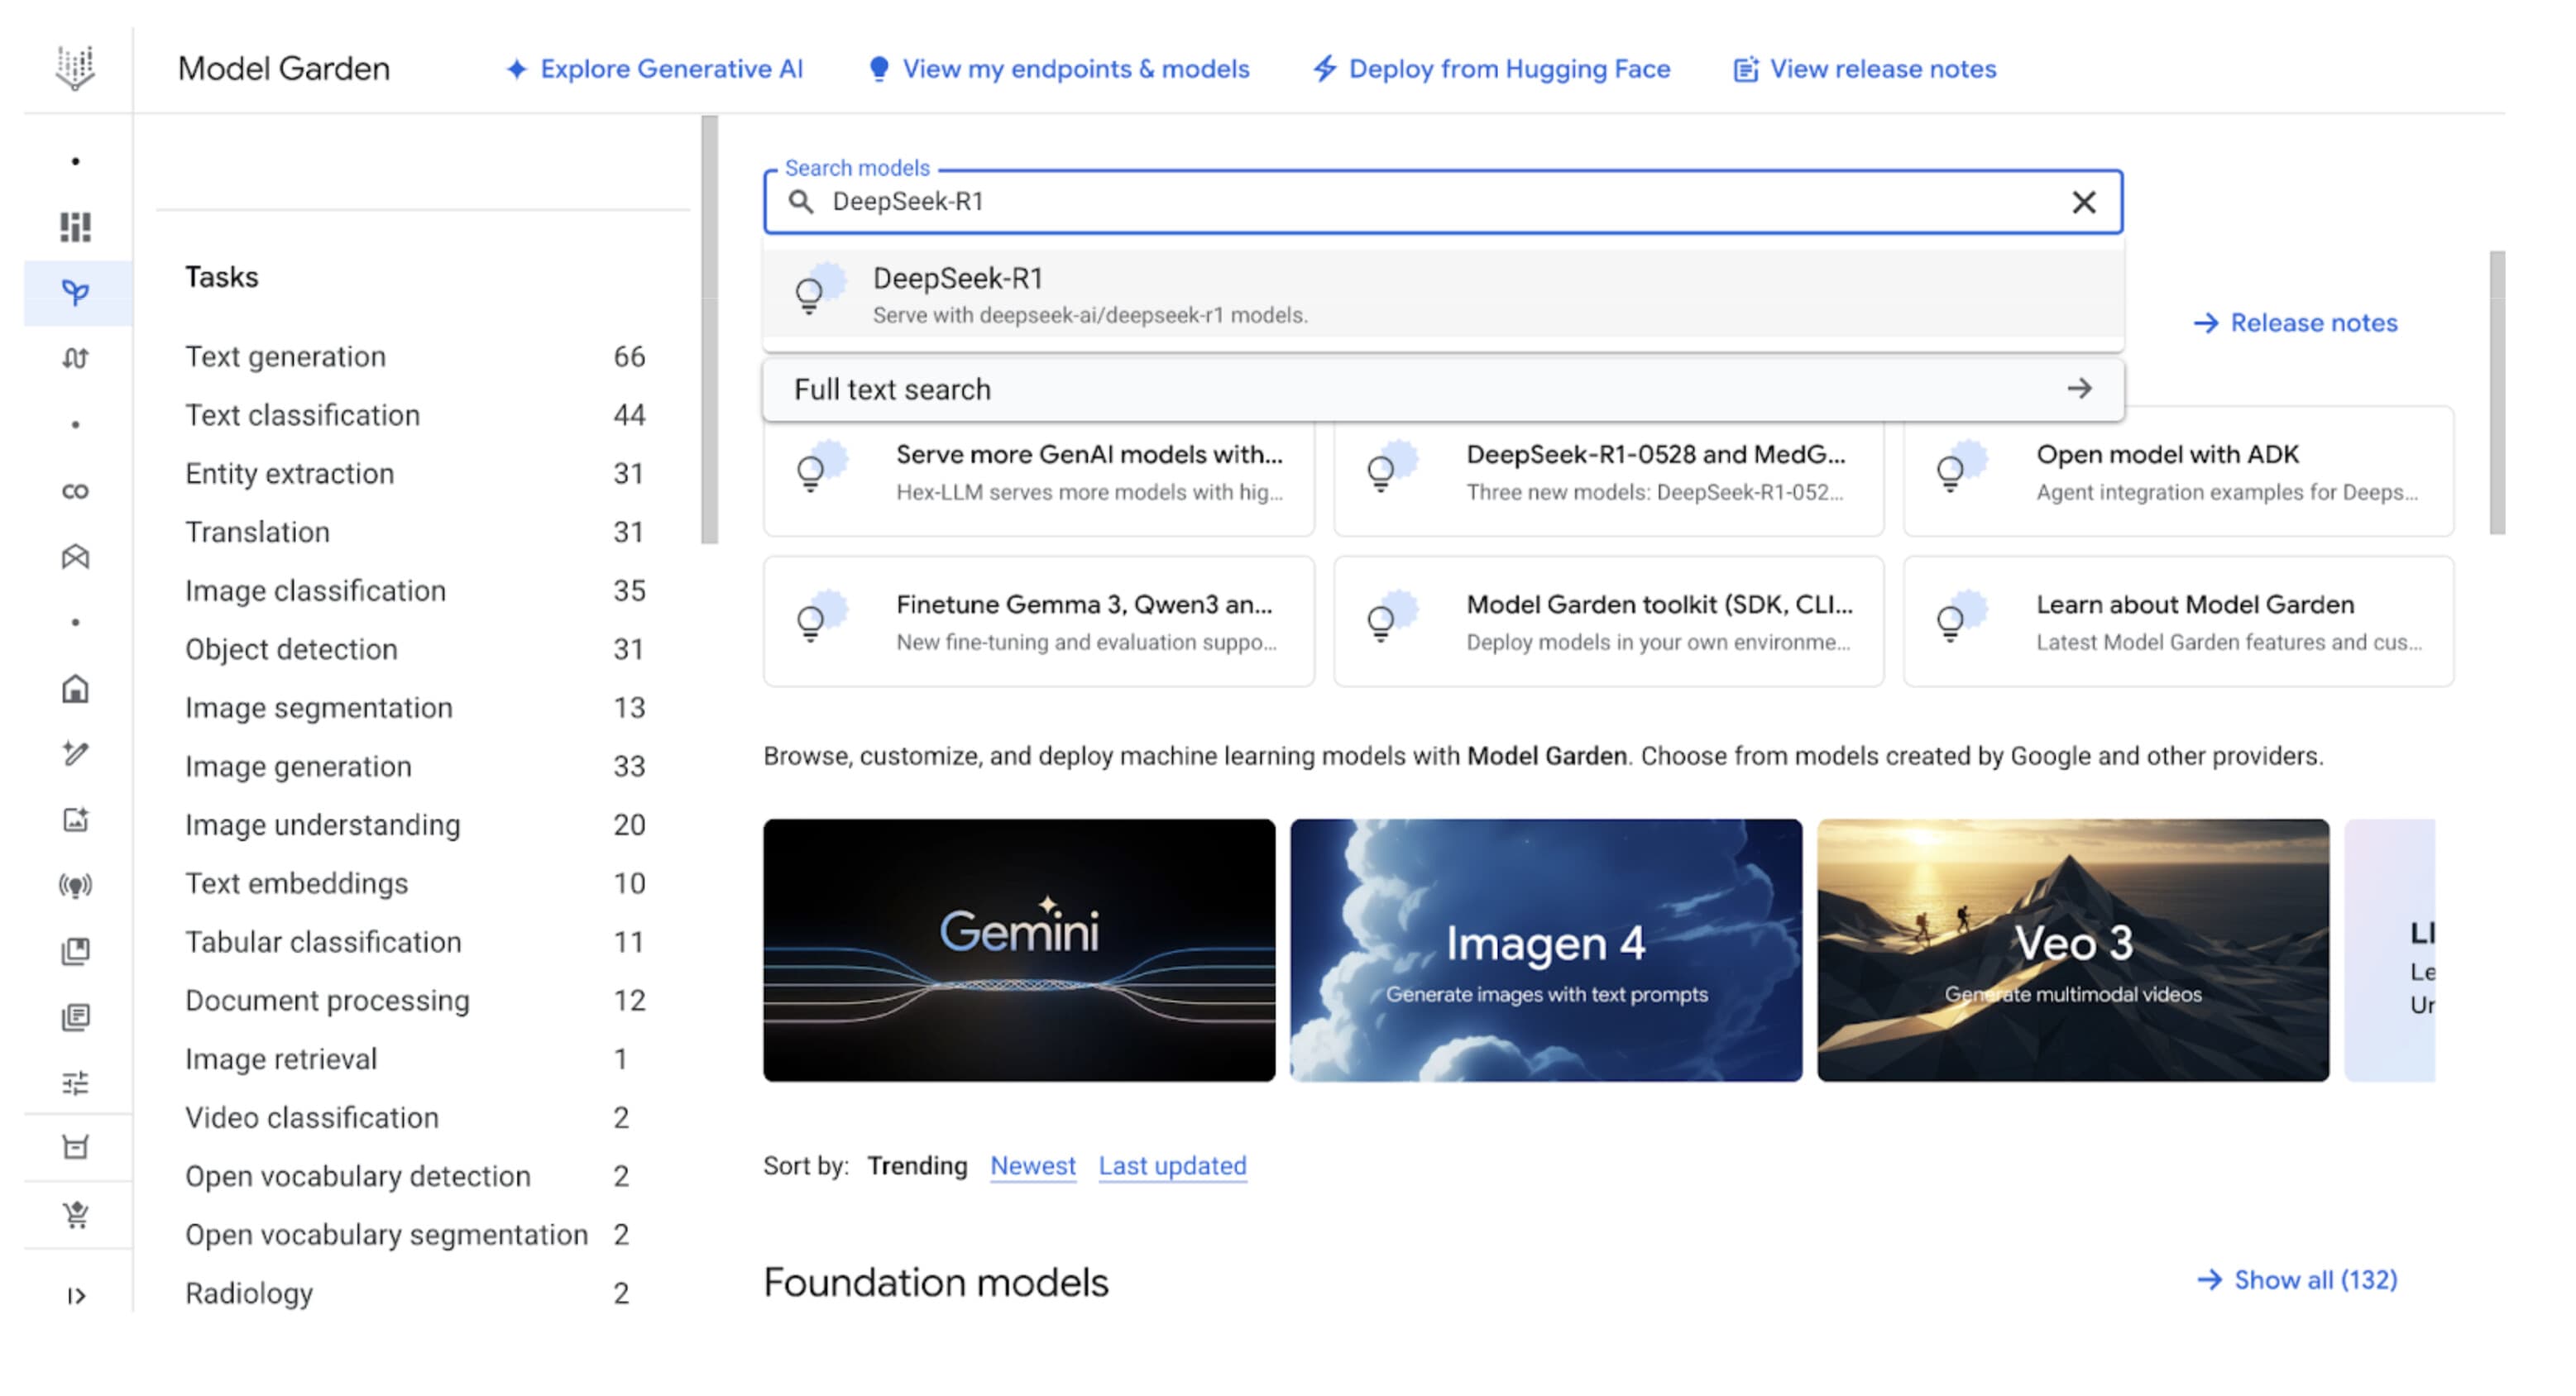The image size is (2576, 1396).
Task: Click the bulb icon of View my endpoints
Action: click(878, 69)
